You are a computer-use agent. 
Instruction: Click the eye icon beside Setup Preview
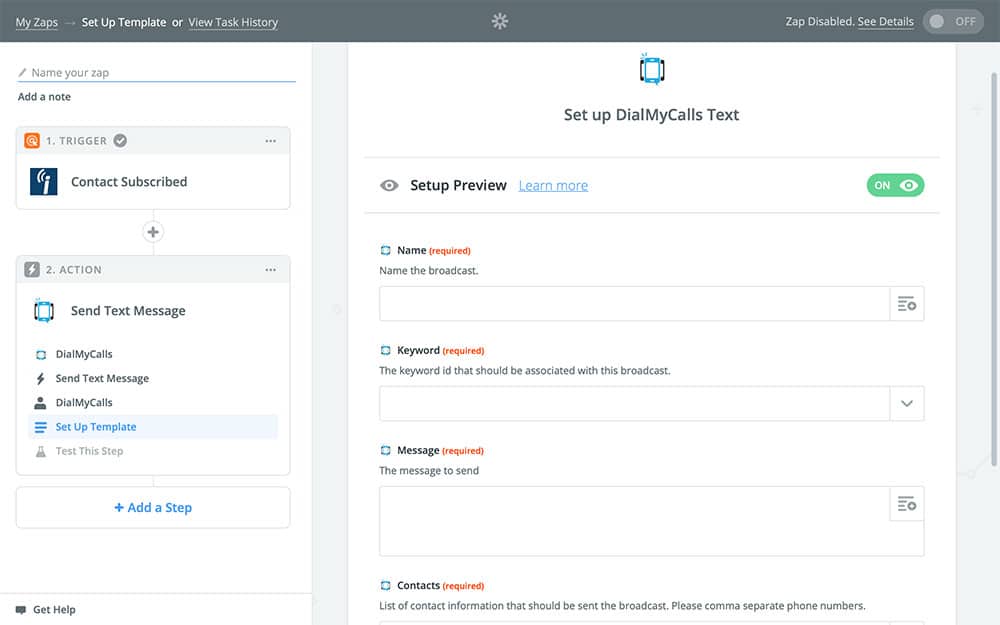(x=390, y=186)
